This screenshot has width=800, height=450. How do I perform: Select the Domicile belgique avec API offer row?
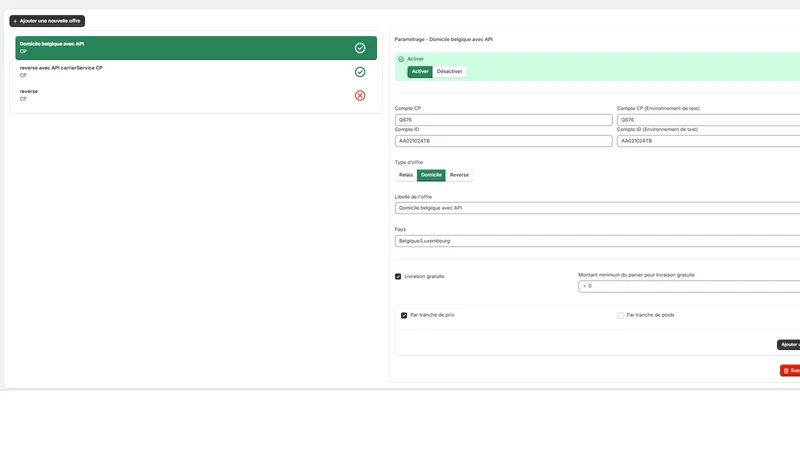coord(196,48)
